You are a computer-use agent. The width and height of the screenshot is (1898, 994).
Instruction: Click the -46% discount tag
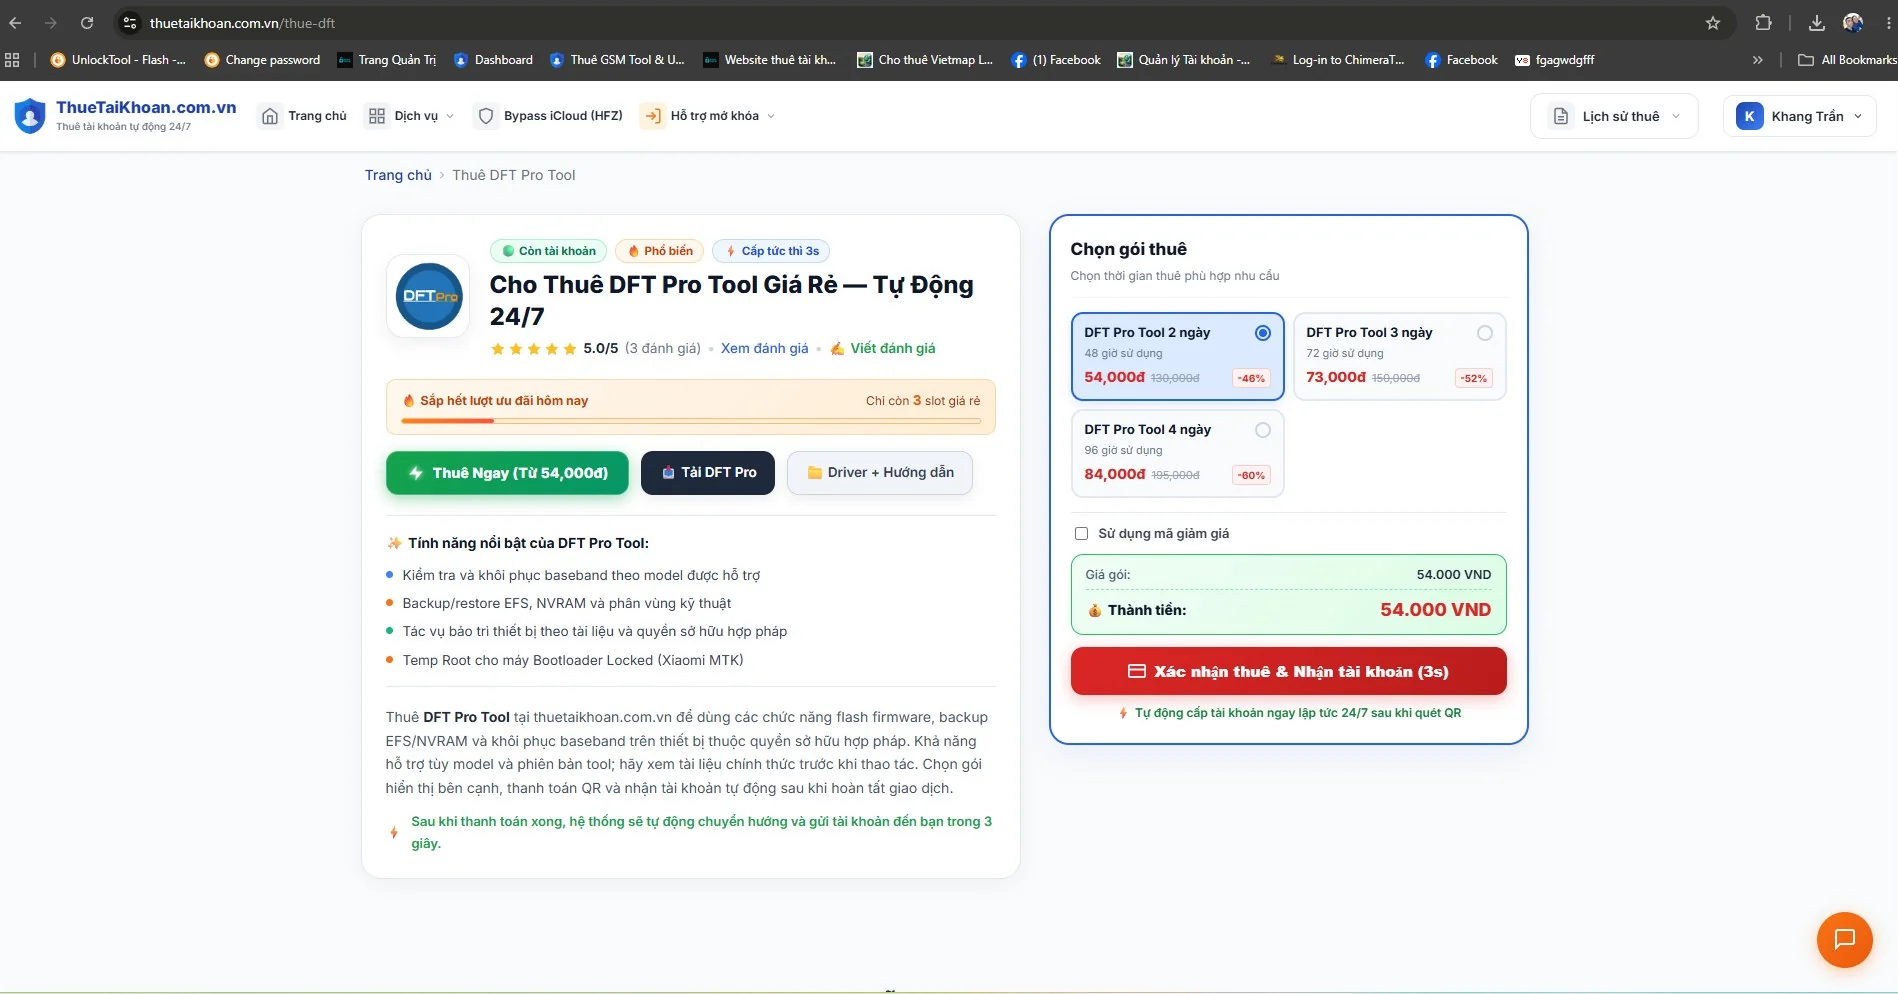(1251, 378)
